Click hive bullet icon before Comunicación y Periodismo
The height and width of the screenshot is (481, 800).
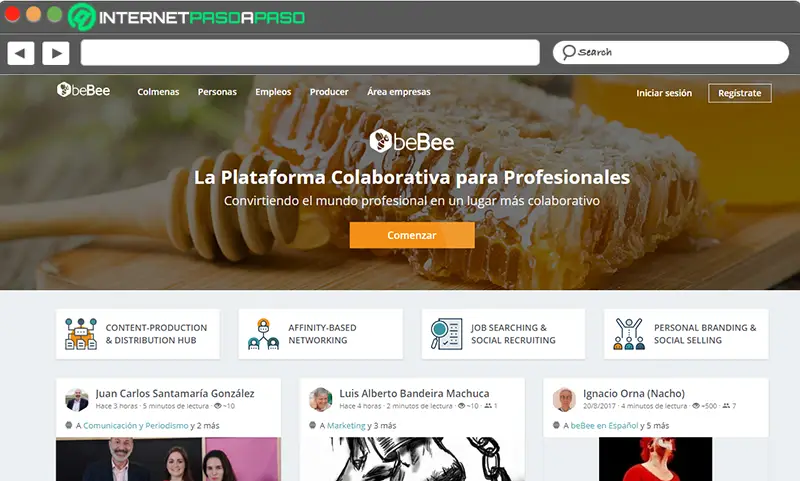[69, 425]
